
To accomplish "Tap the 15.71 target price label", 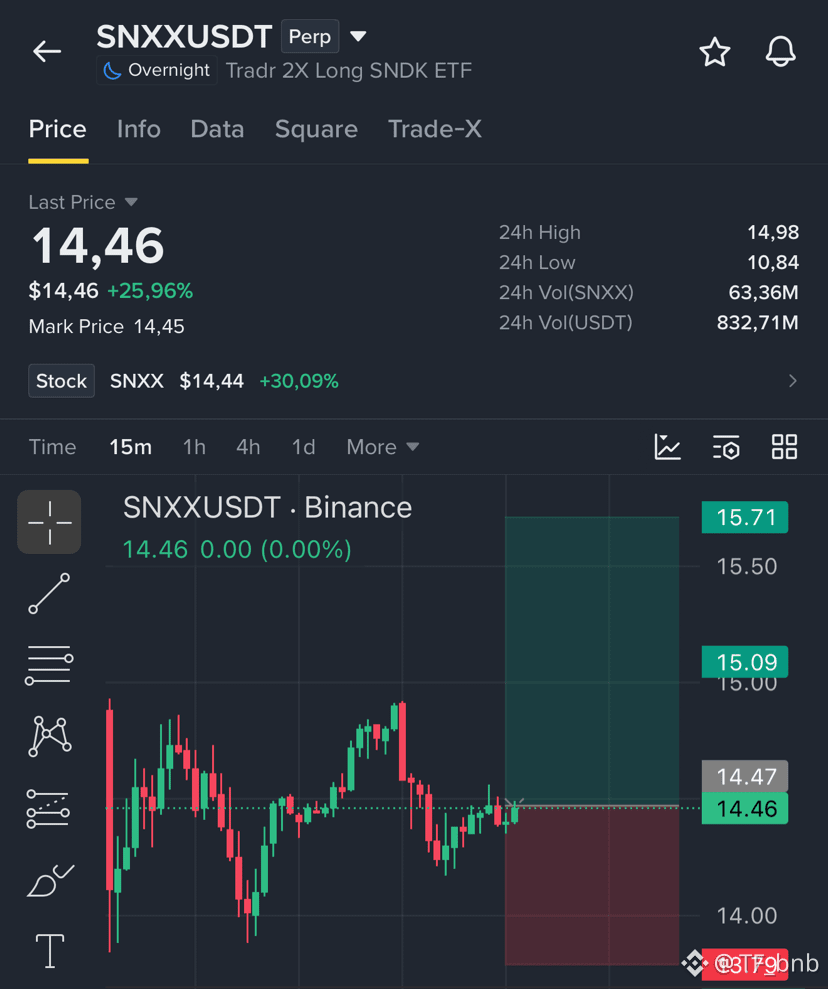I will (x=745, y=517).
